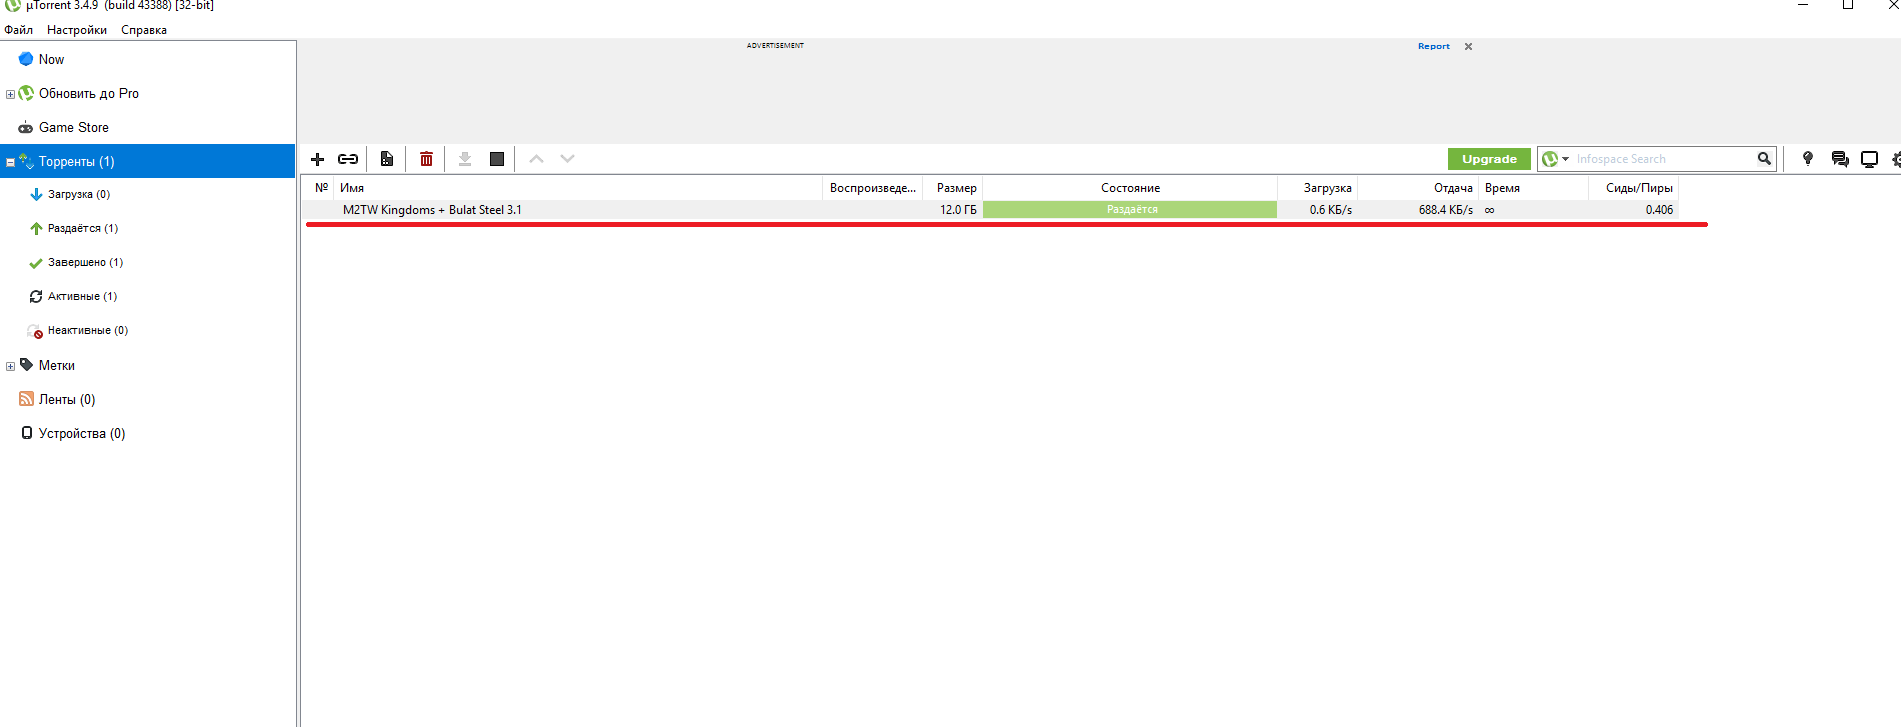Screen dimensions: 1901x727
Task: Sort by Состояние column header
Action: pyautogui.click(x=1130, y=187)
